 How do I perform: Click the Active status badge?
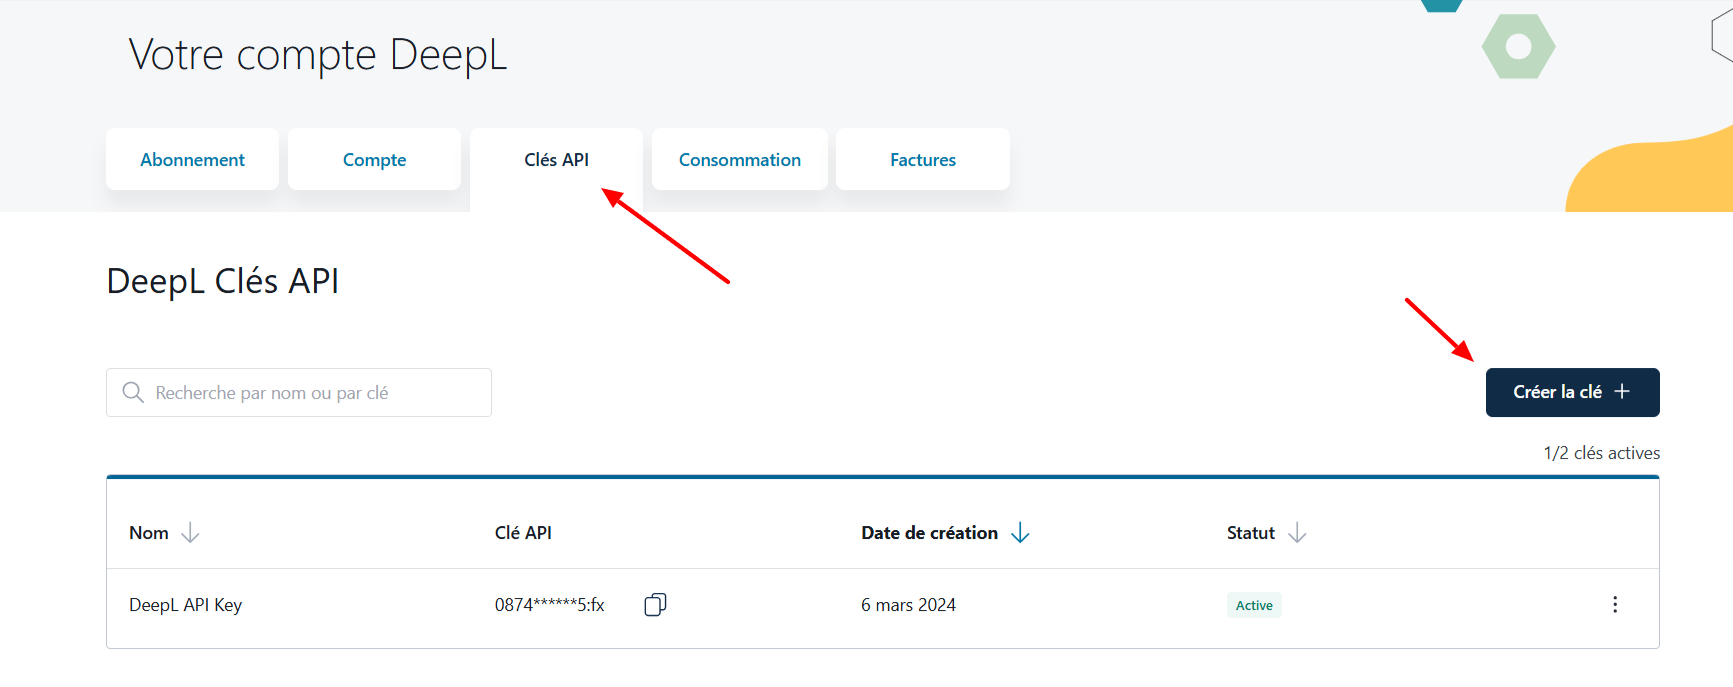coord(1254,605)
